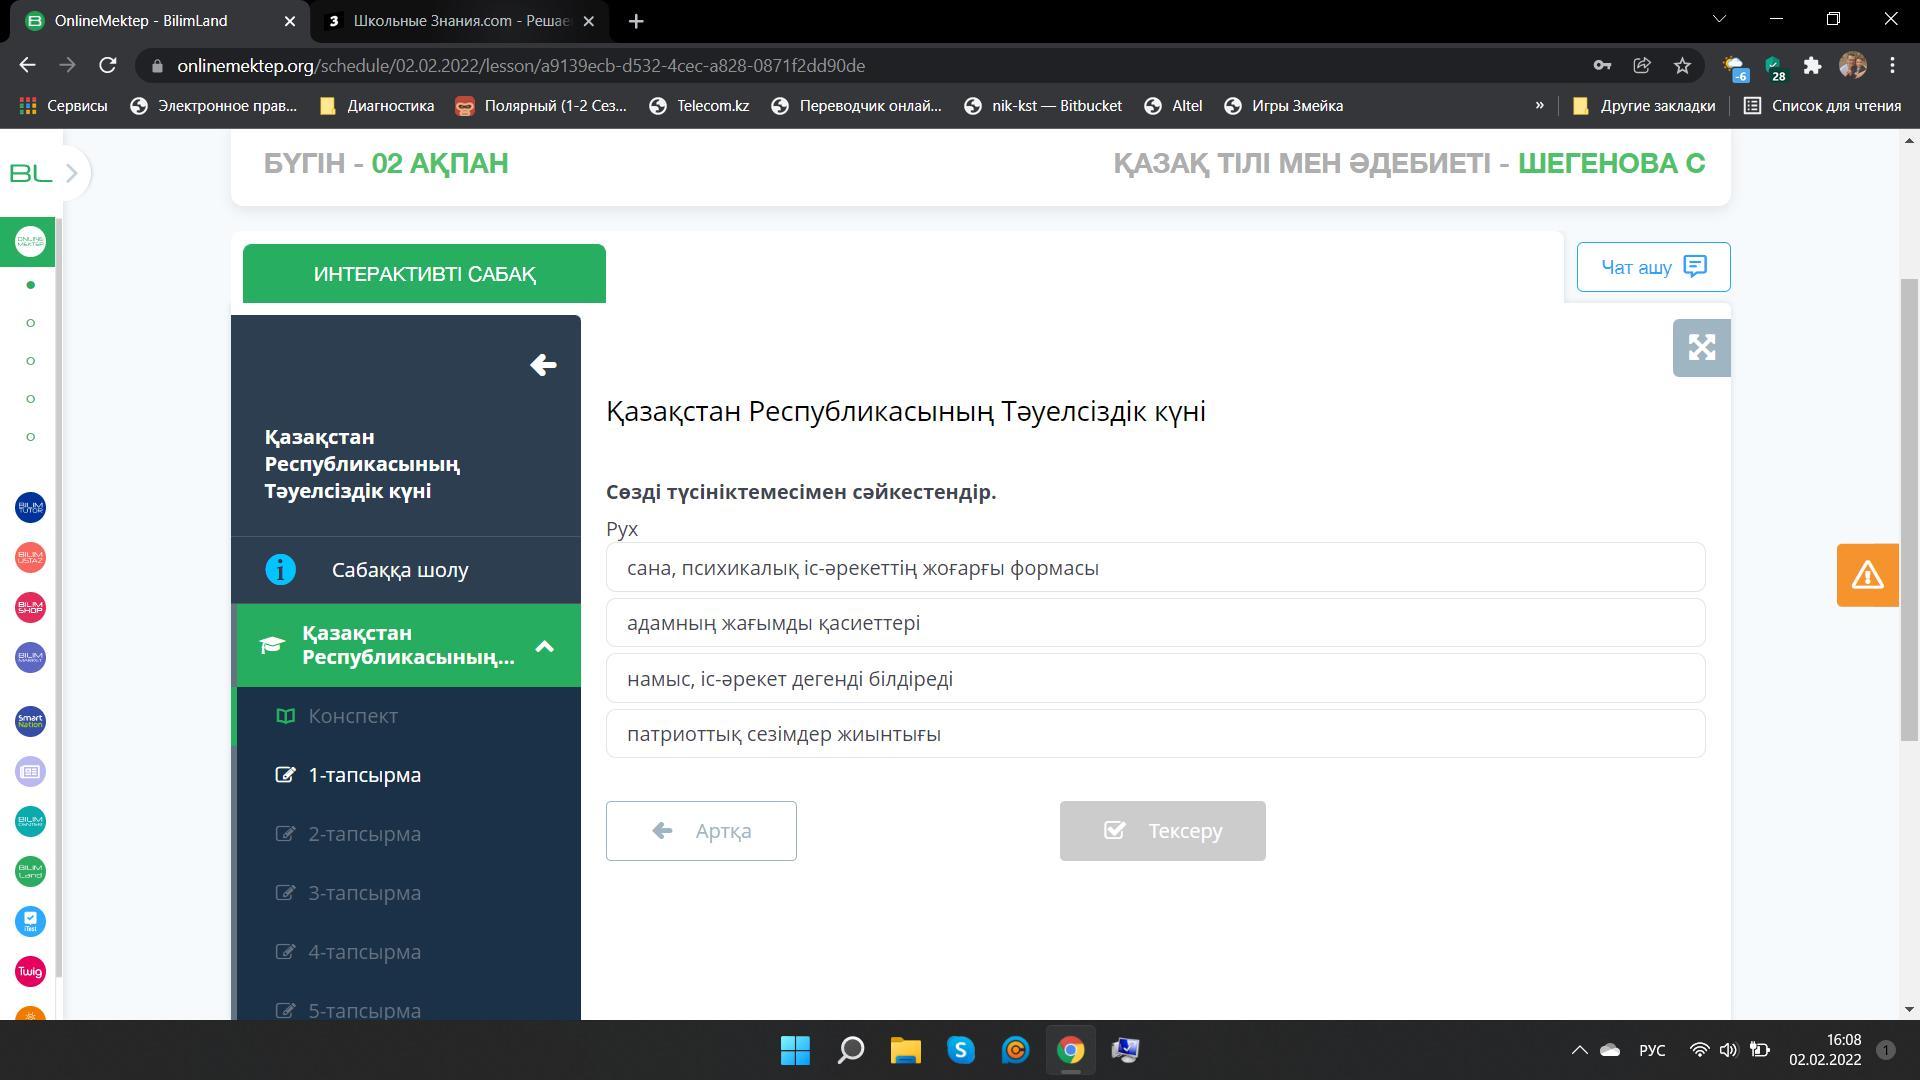Show more bookmarks with double chevron
The height and width of the screenshot is (1080, 1920).
click(x=1539, y=105)
